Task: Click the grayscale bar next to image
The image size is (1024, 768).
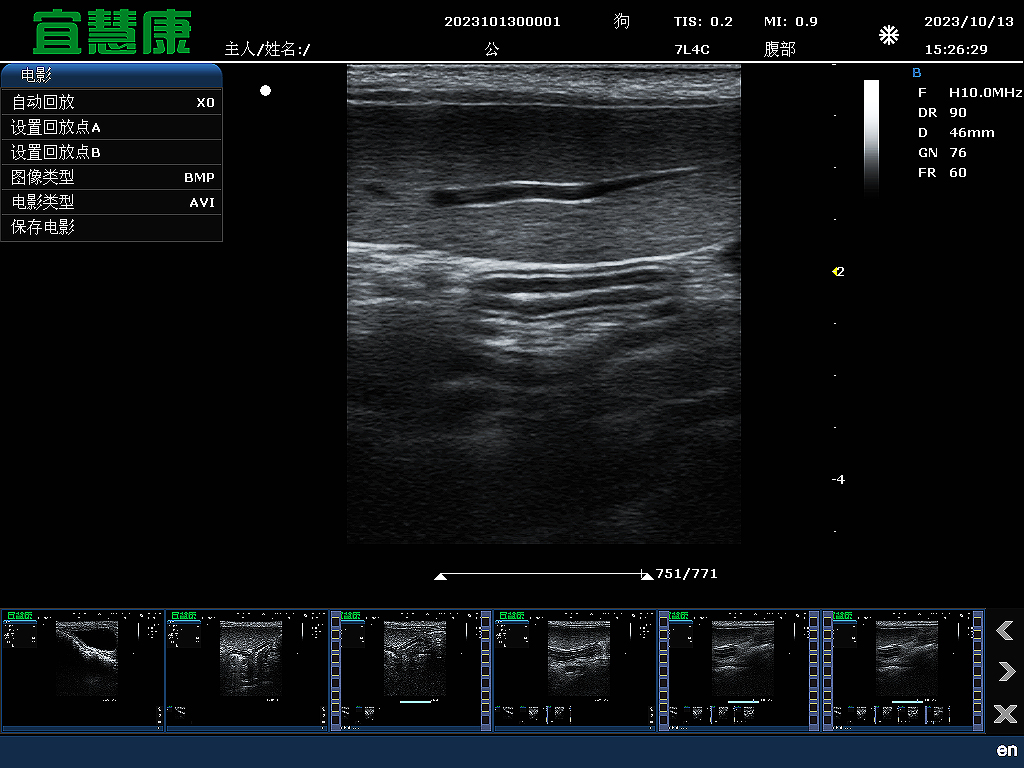Action: (x=871, y=135)
